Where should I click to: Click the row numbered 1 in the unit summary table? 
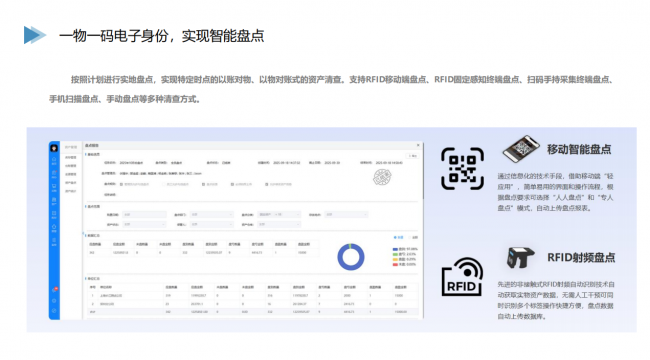tap(252, 296)
